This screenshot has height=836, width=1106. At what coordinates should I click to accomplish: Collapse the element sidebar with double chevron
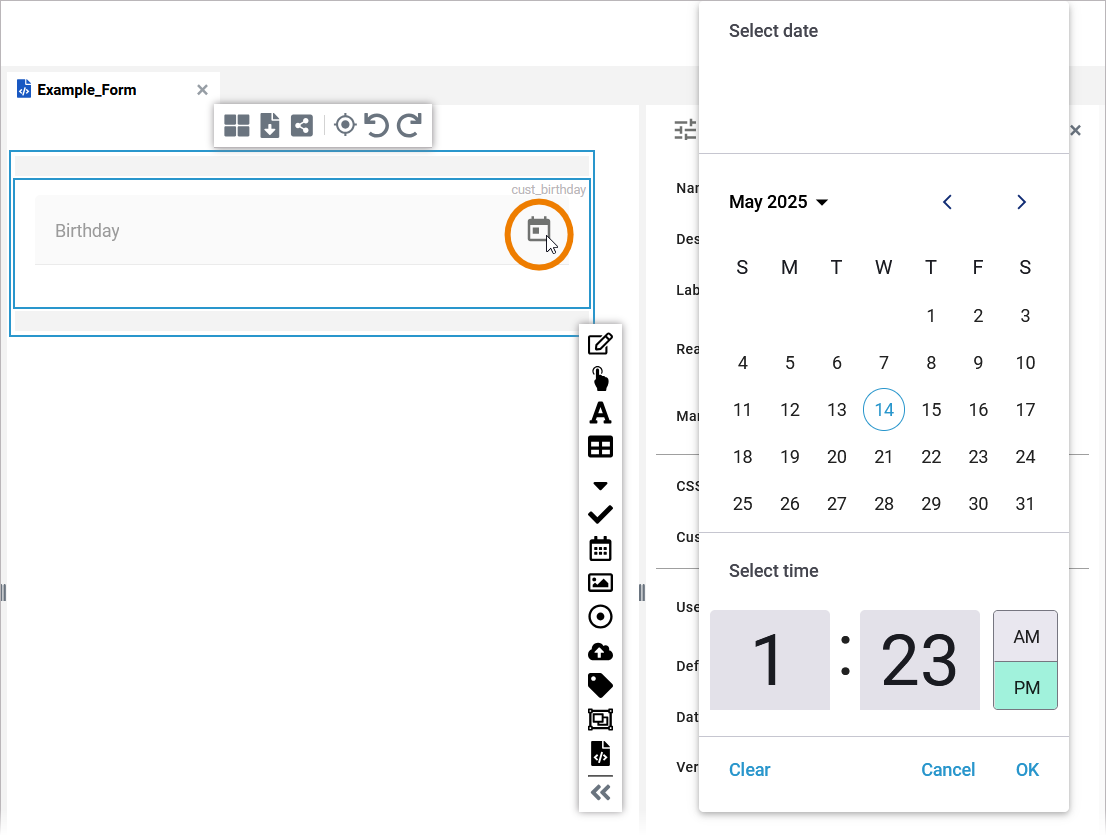pyautogui.click(x=600, y=793)
